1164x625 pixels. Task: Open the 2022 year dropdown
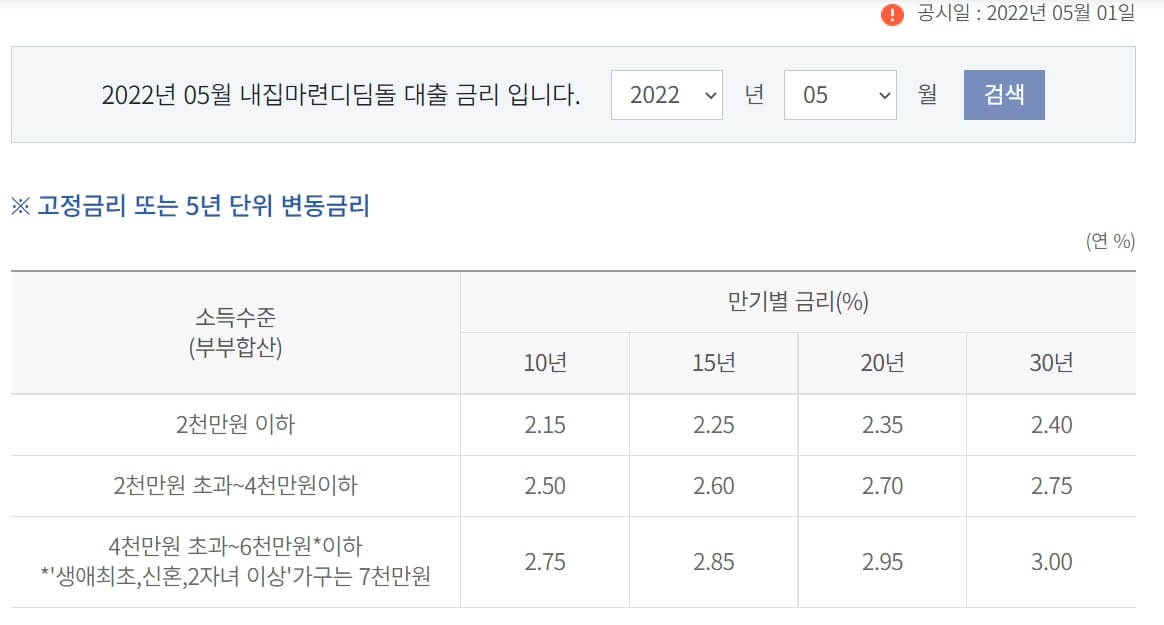[665, 94]
